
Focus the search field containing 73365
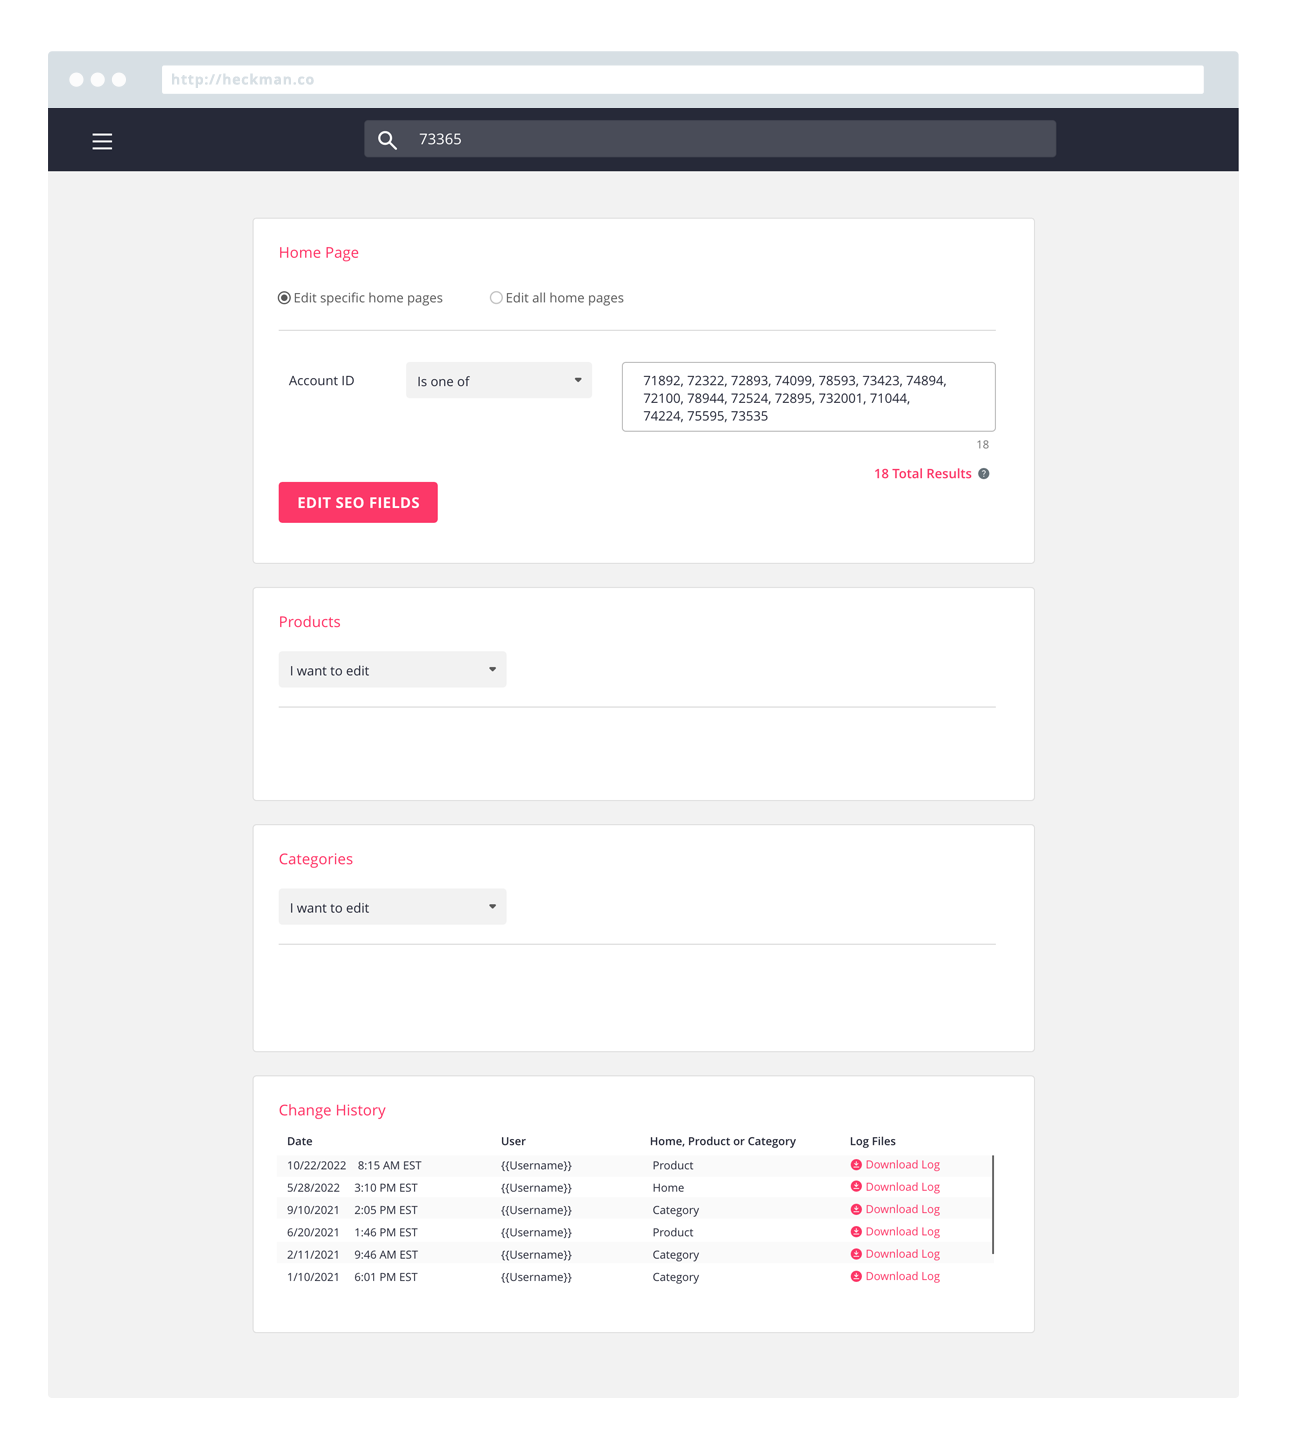[730, 139]
